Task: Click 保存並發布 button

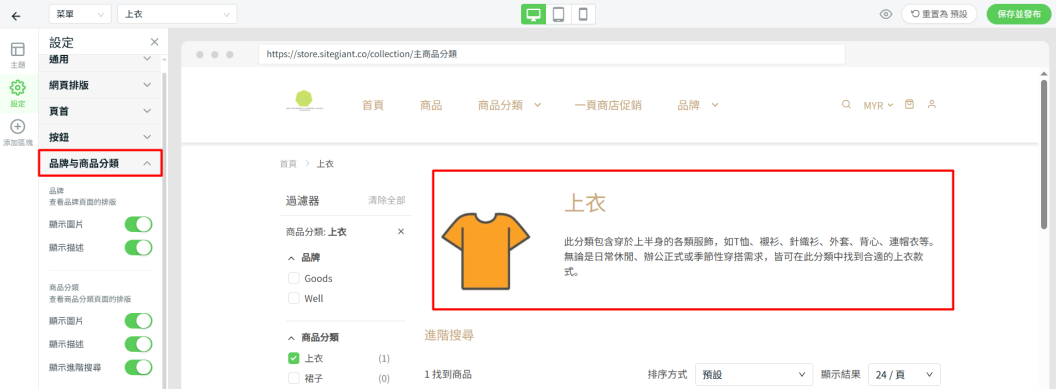Action: point(1019,14)
